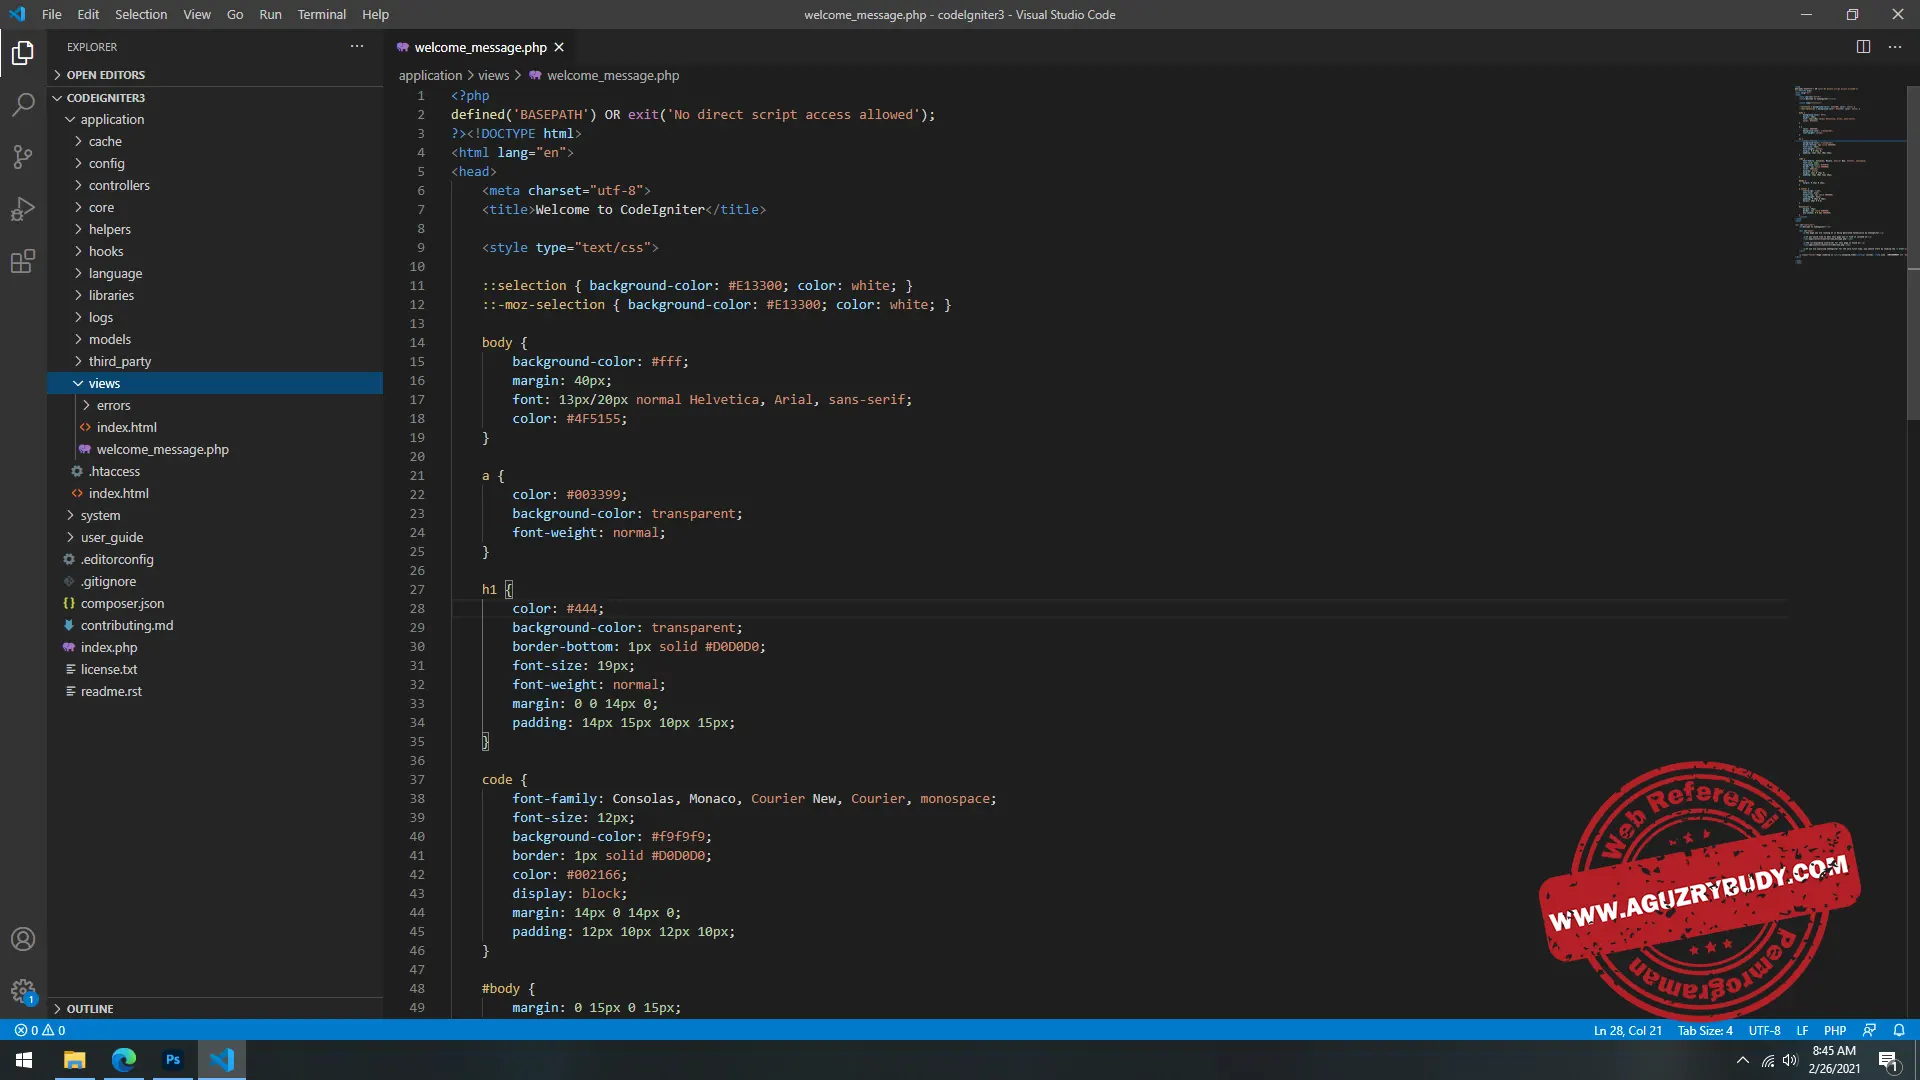Collapse the application folder
Screen dimensions: 1920x1080
(x=215, y=119)
